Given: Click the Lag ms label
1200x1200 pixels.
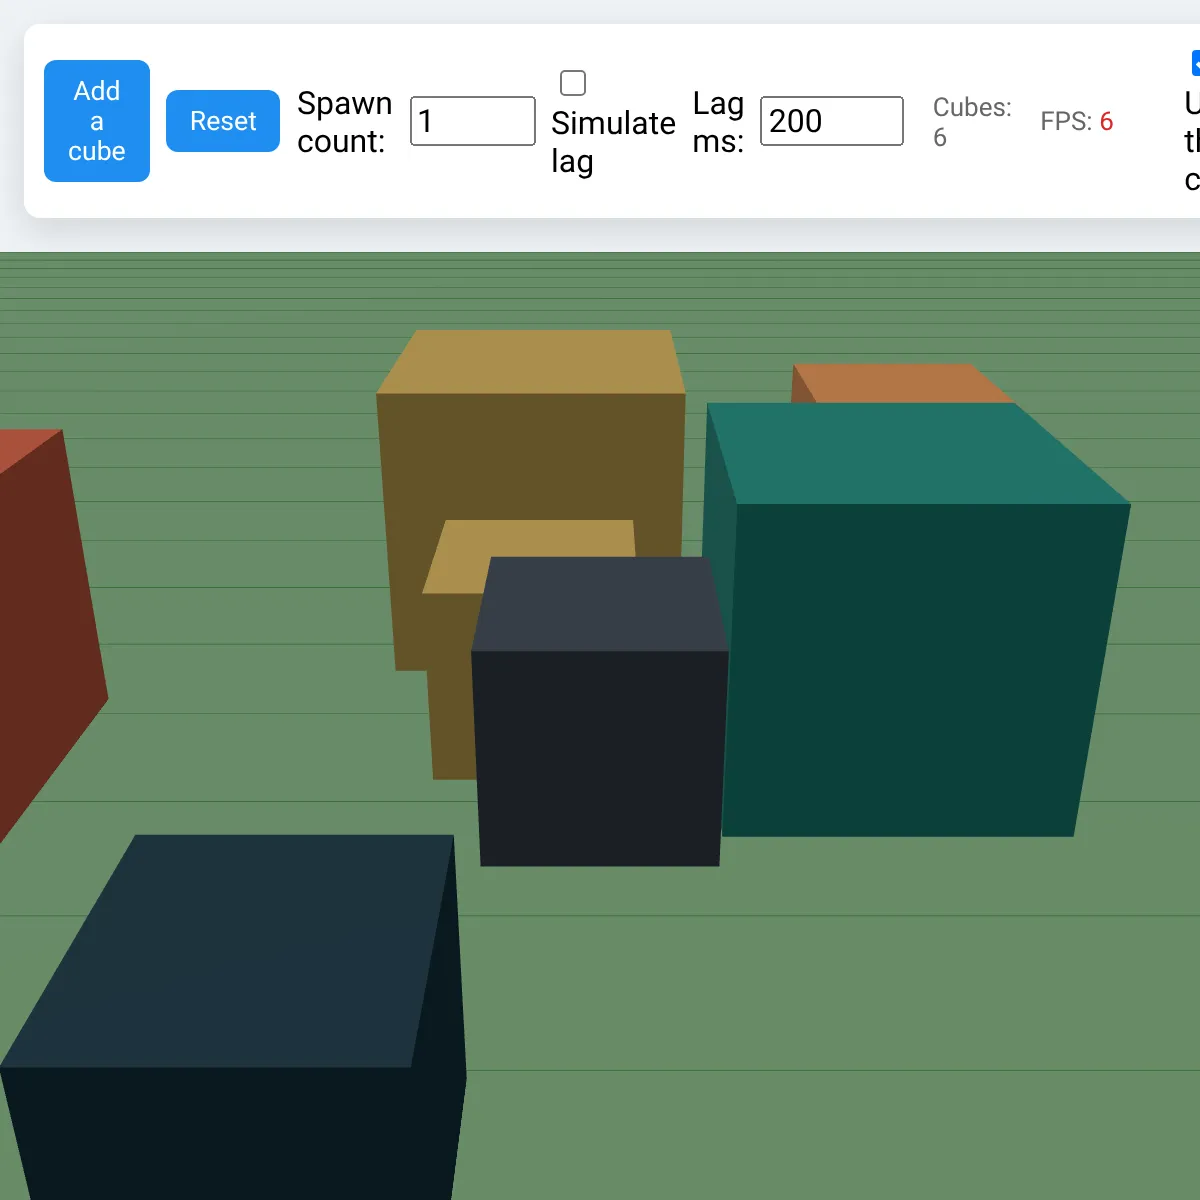Looking at the screenshot, I should click(x=718, y=122).
